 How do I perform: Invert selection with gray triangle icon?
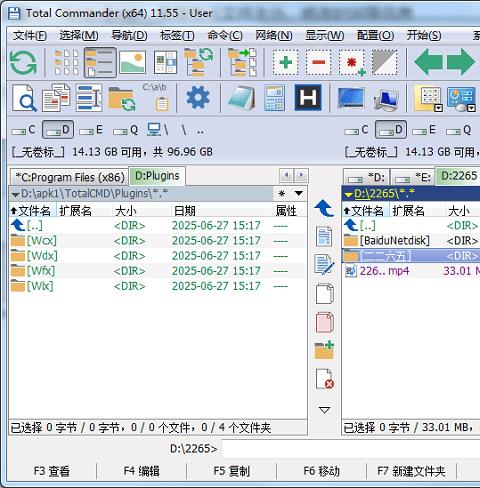tap(385, 62)
